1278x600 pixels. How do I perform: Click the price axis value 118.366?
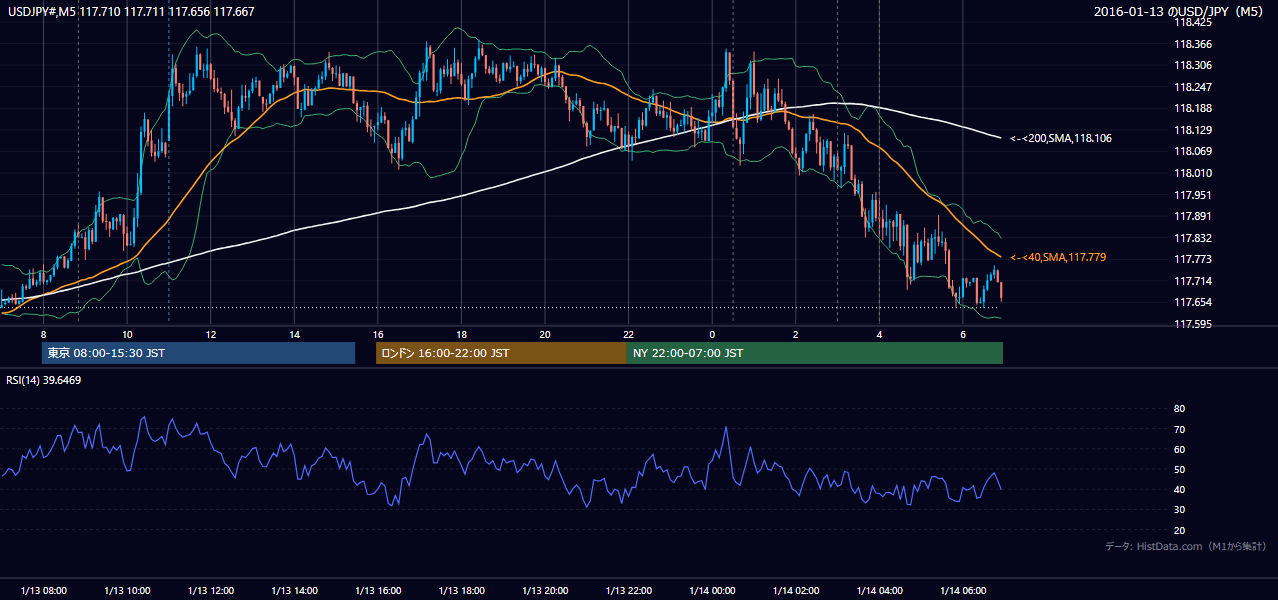point(1193,44)
